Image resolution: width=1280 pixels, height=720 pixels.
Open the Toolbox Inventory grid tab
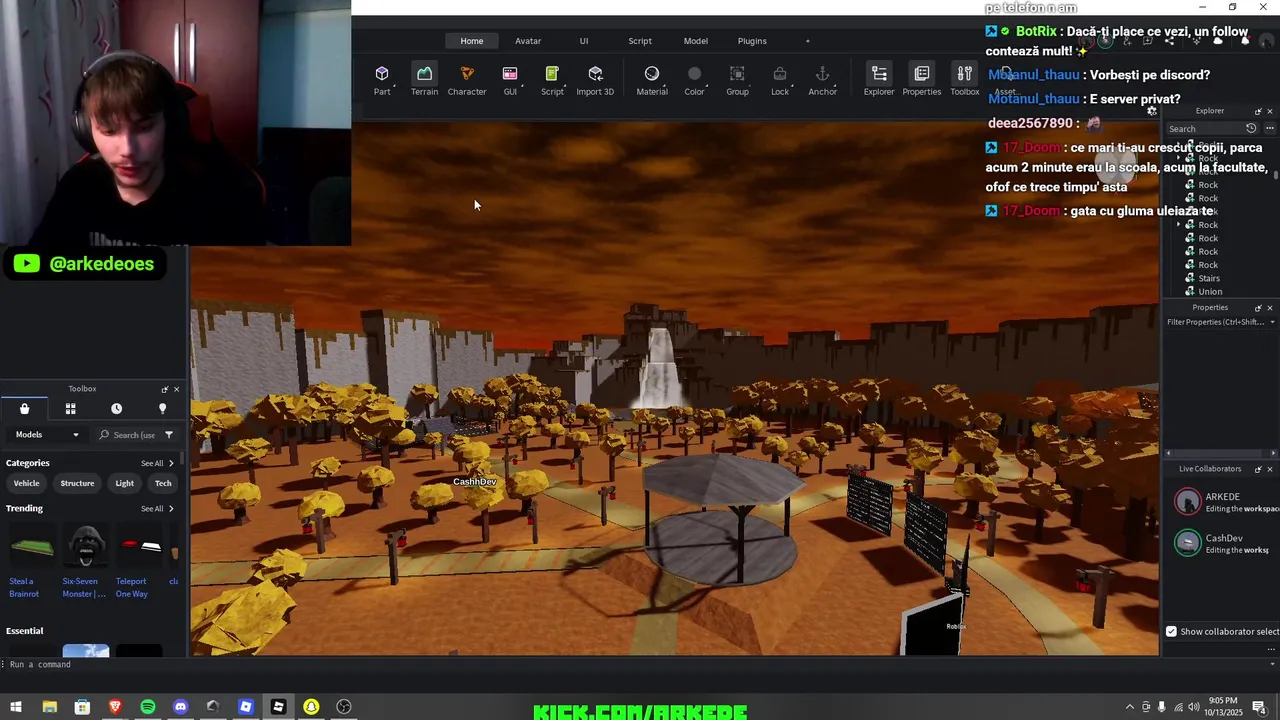pyautogui.click(x=70, y=408)
